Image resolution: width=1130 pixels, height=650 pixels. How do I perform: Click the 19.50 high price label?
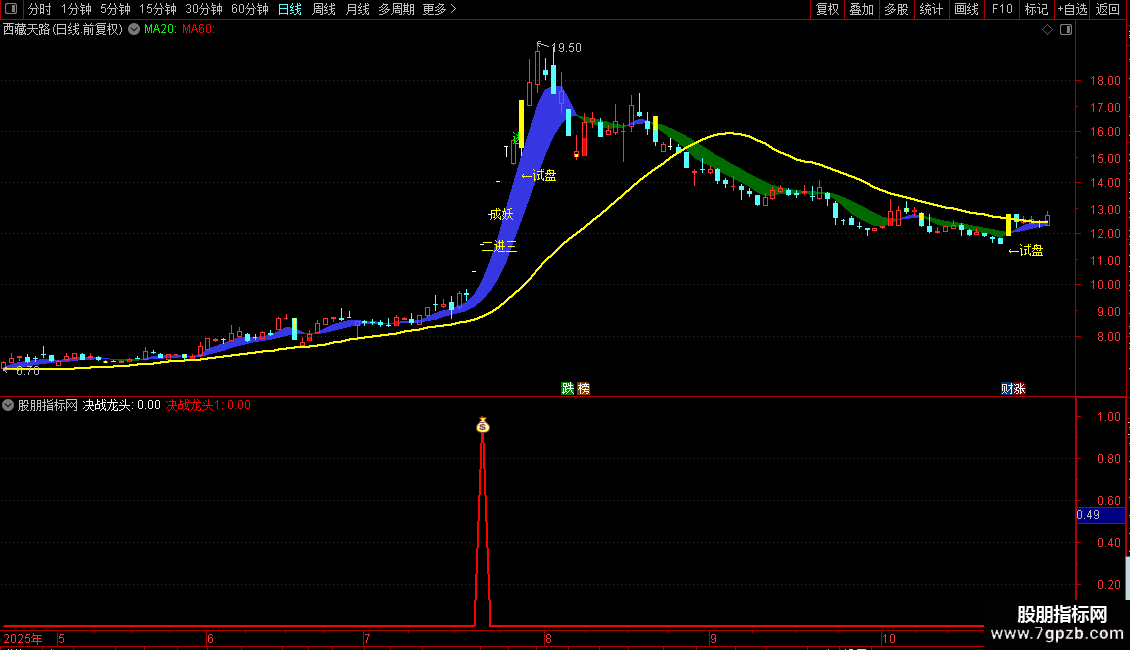click(x=566, y=48)
